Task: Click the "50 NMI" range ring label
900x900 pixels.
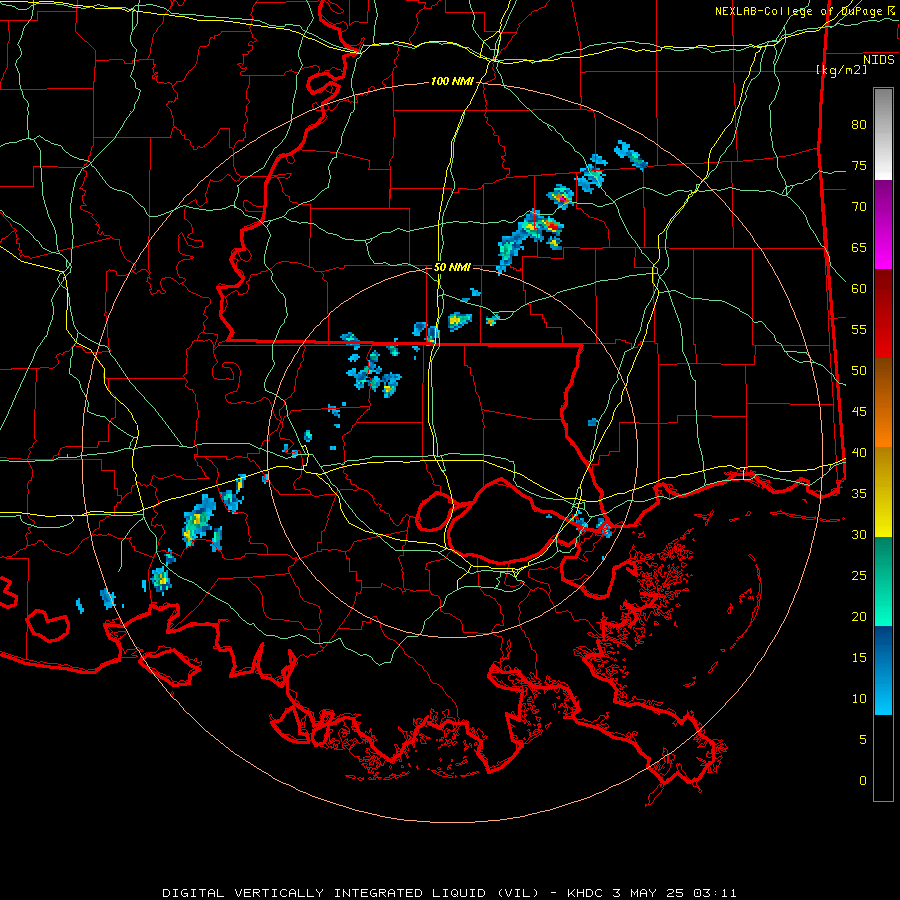Action: (452, 267)
